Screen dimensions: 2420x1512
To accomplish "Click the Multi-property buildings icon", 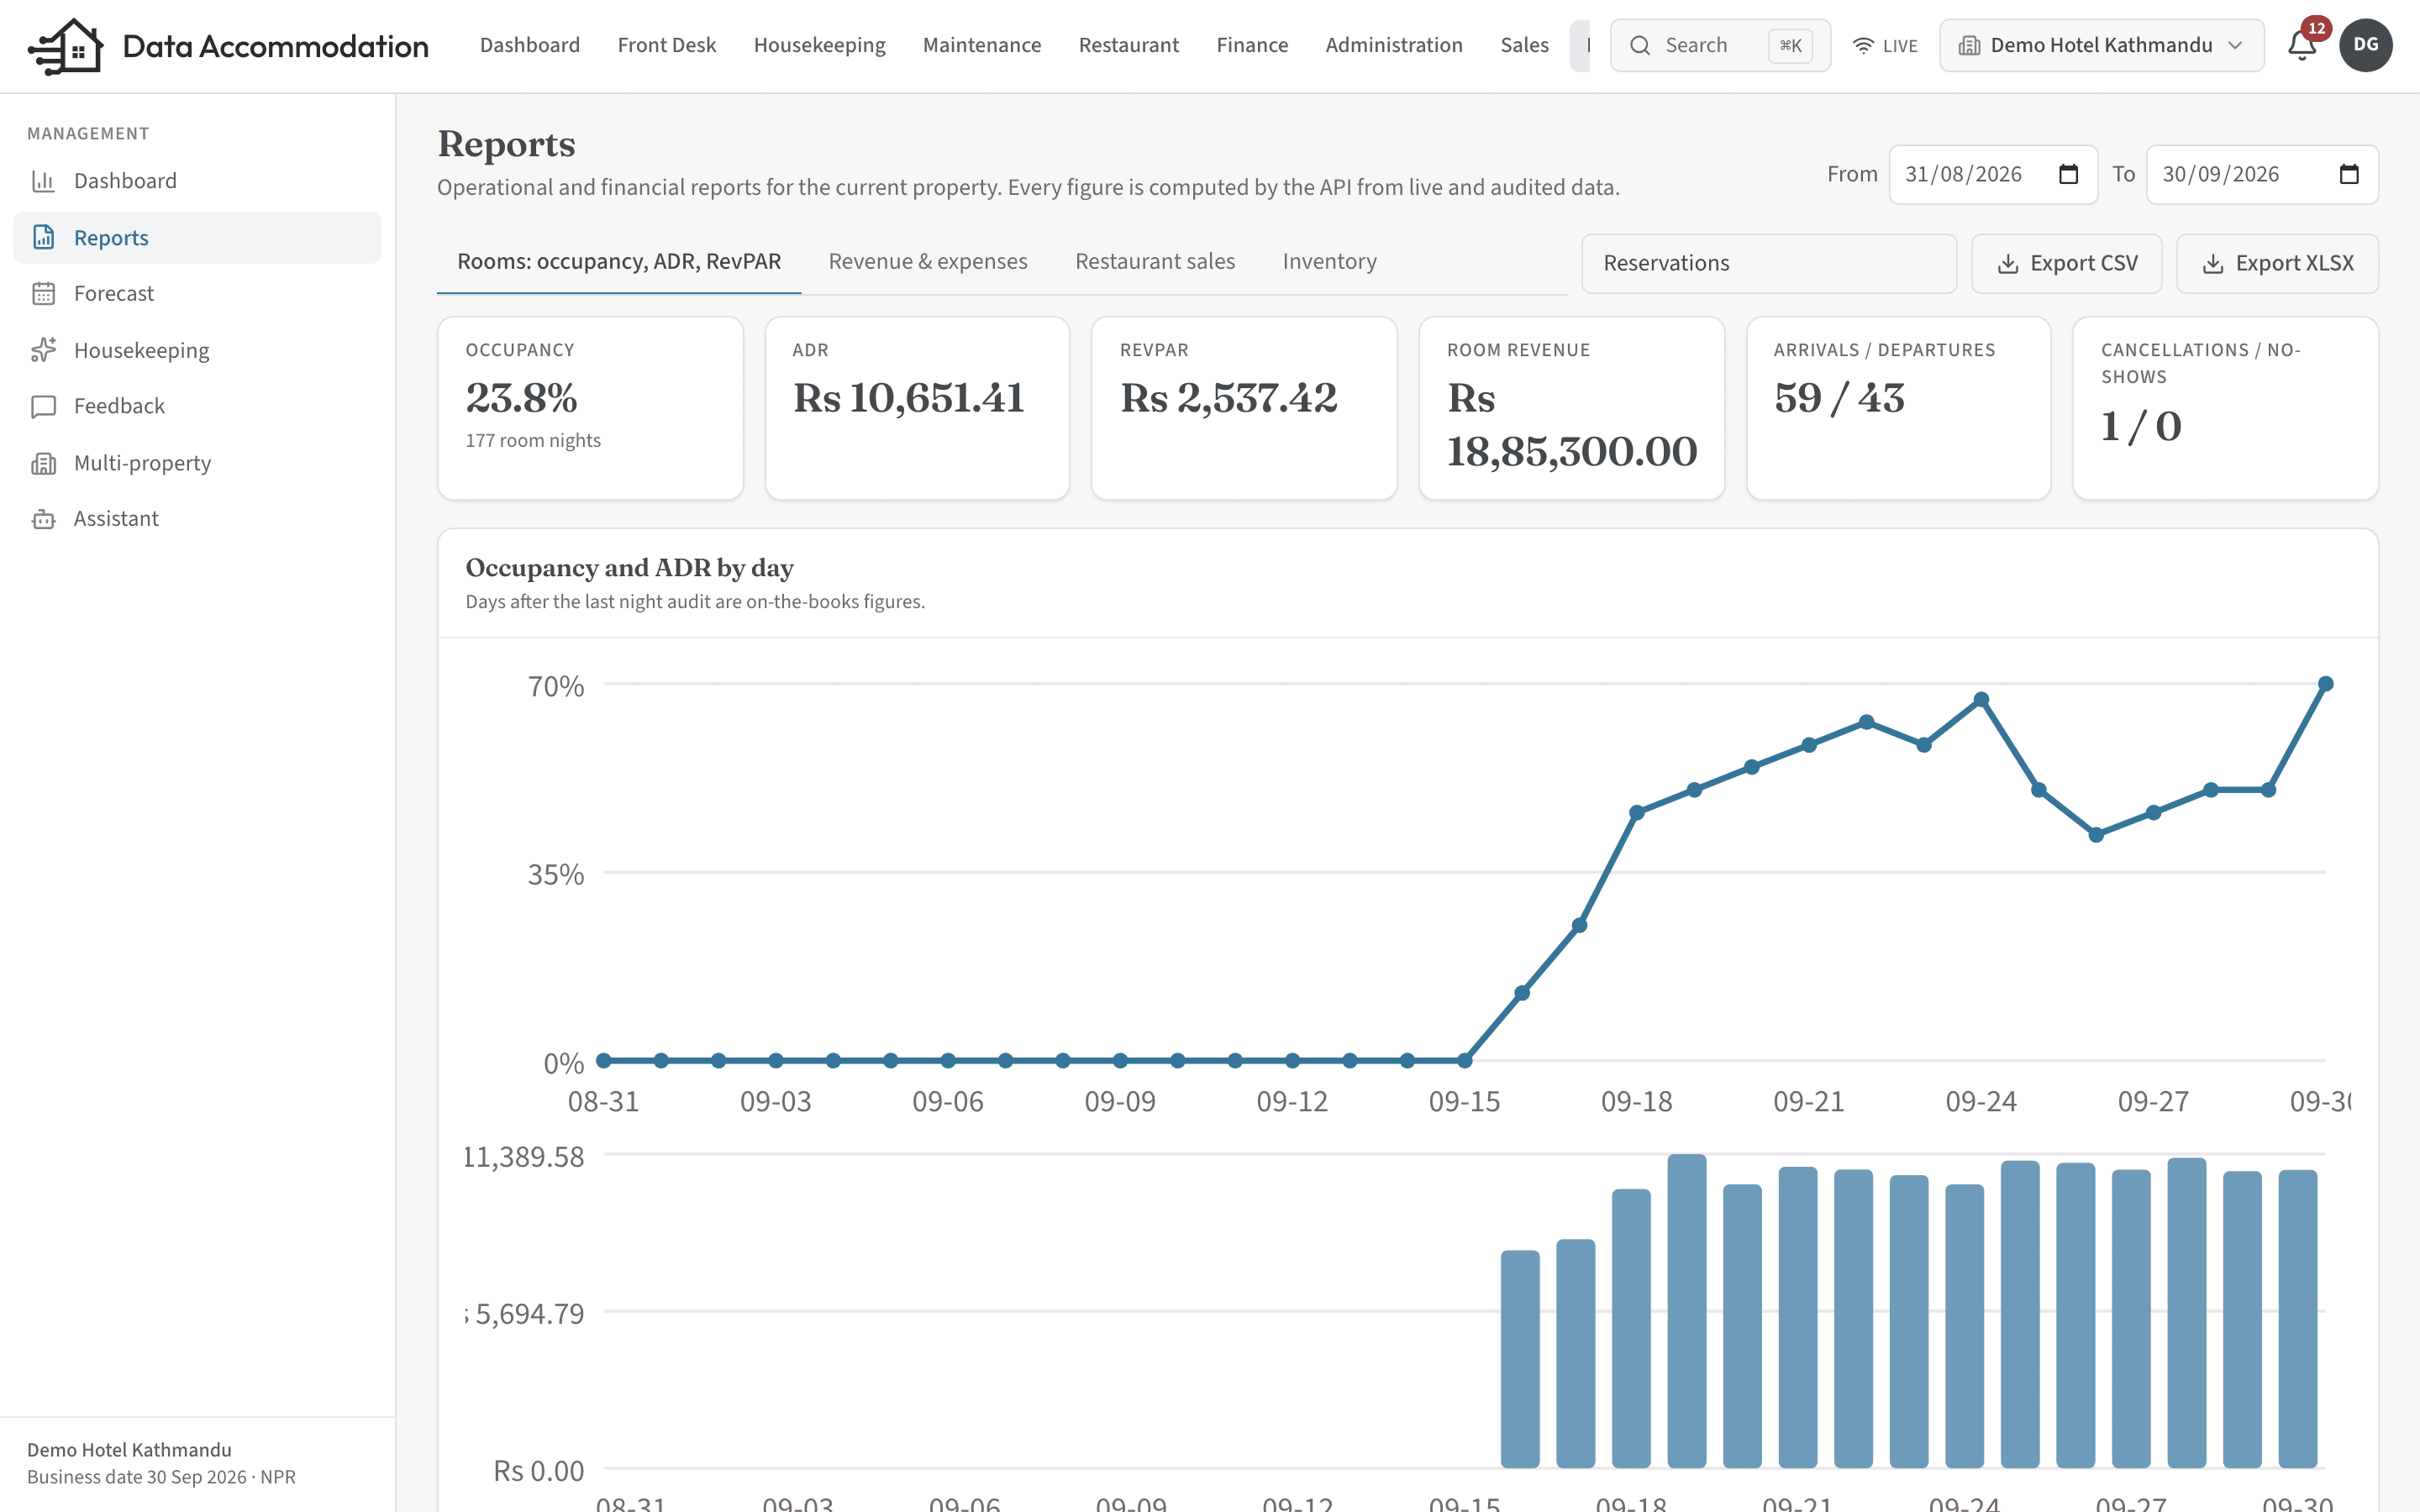I will coord(43,463).
